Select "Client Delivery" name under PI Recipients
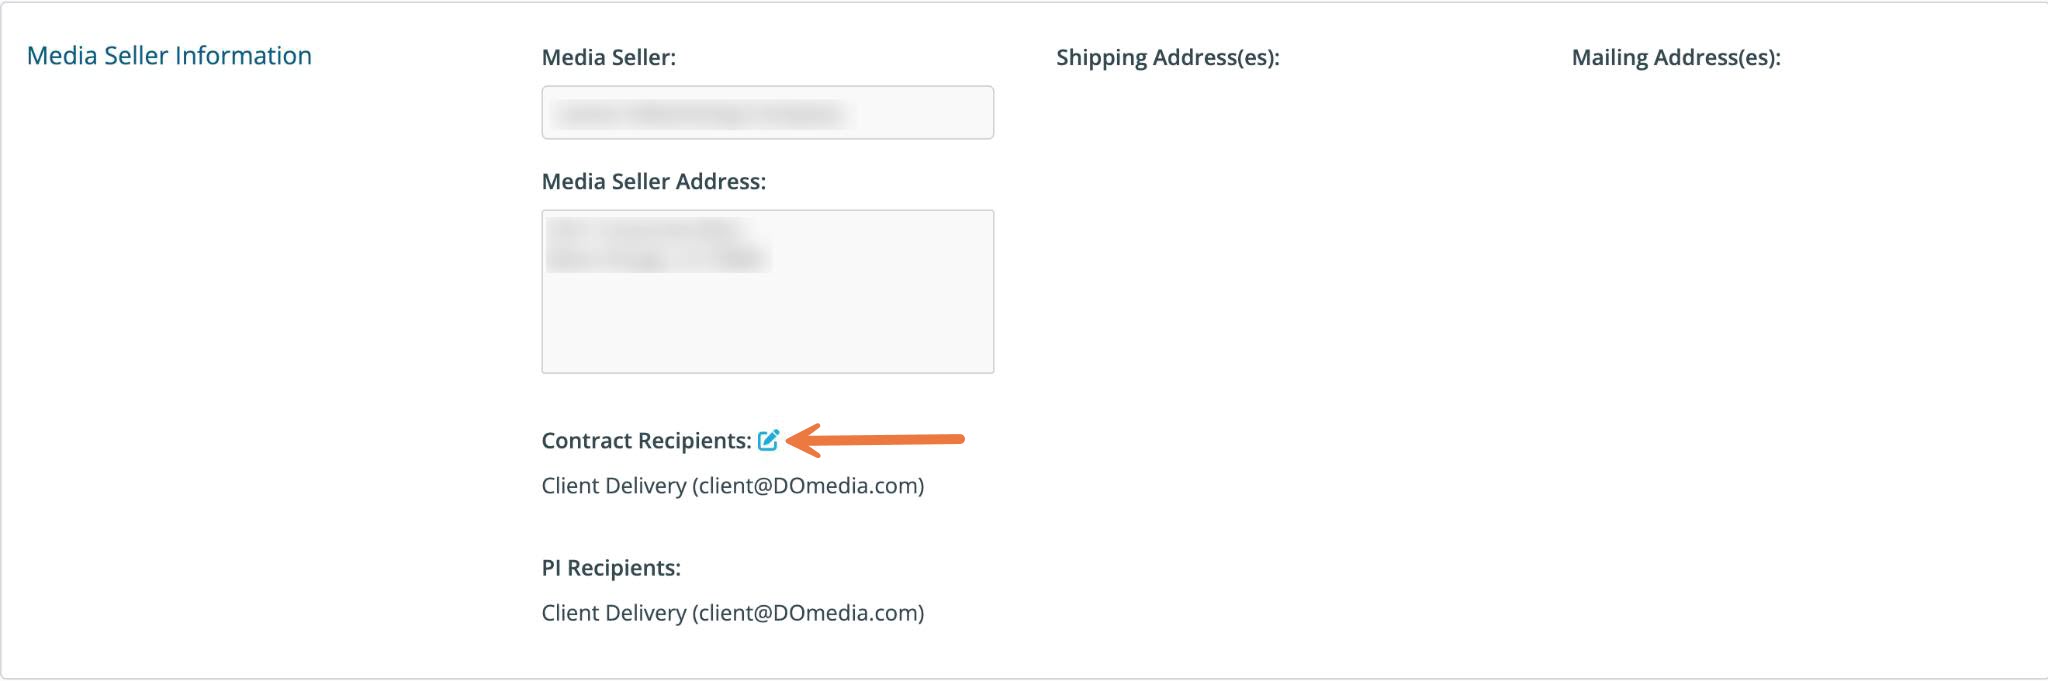 613,613
